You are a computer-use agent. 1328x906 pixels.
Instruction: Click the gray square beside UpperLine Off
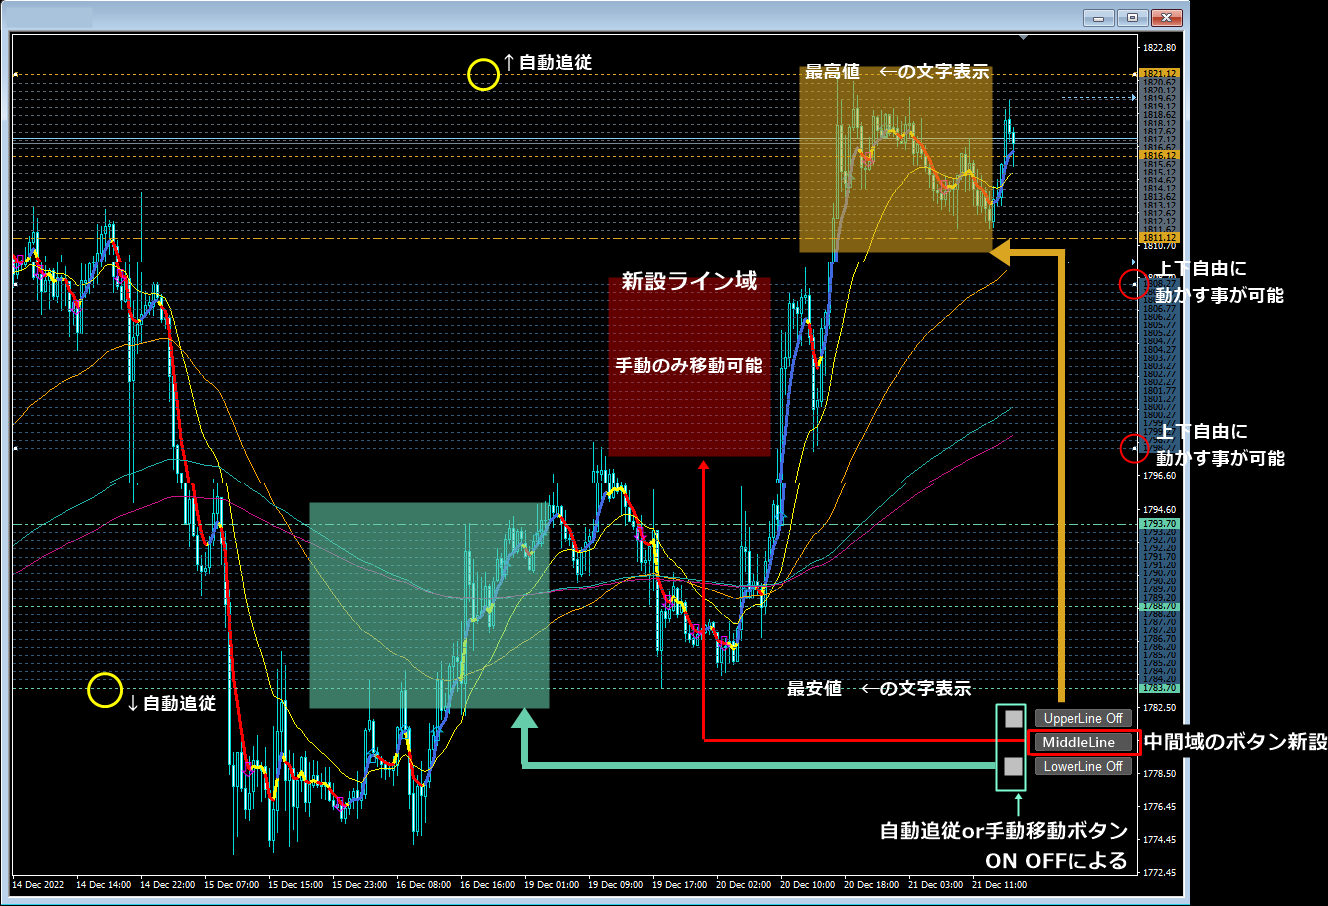coord(1014,718)
